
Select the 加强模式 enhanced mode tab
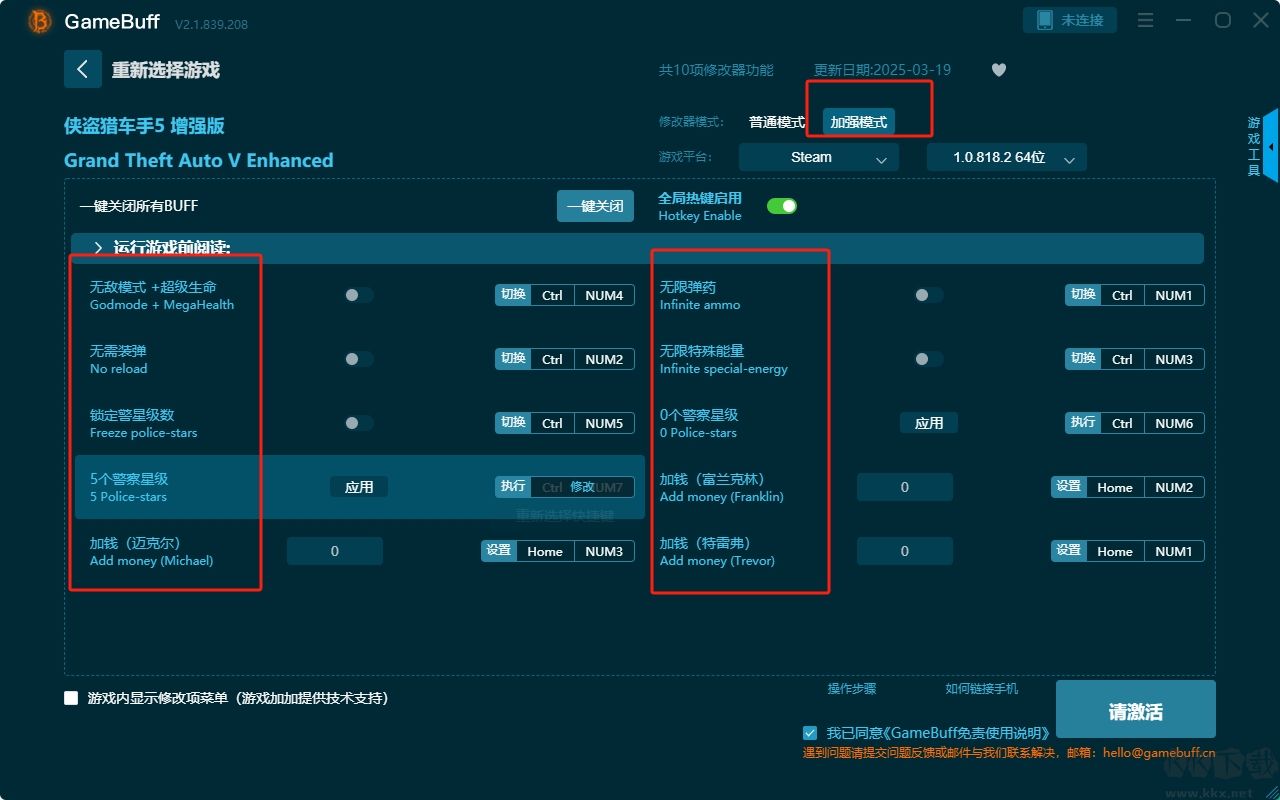tap(858, 122)
